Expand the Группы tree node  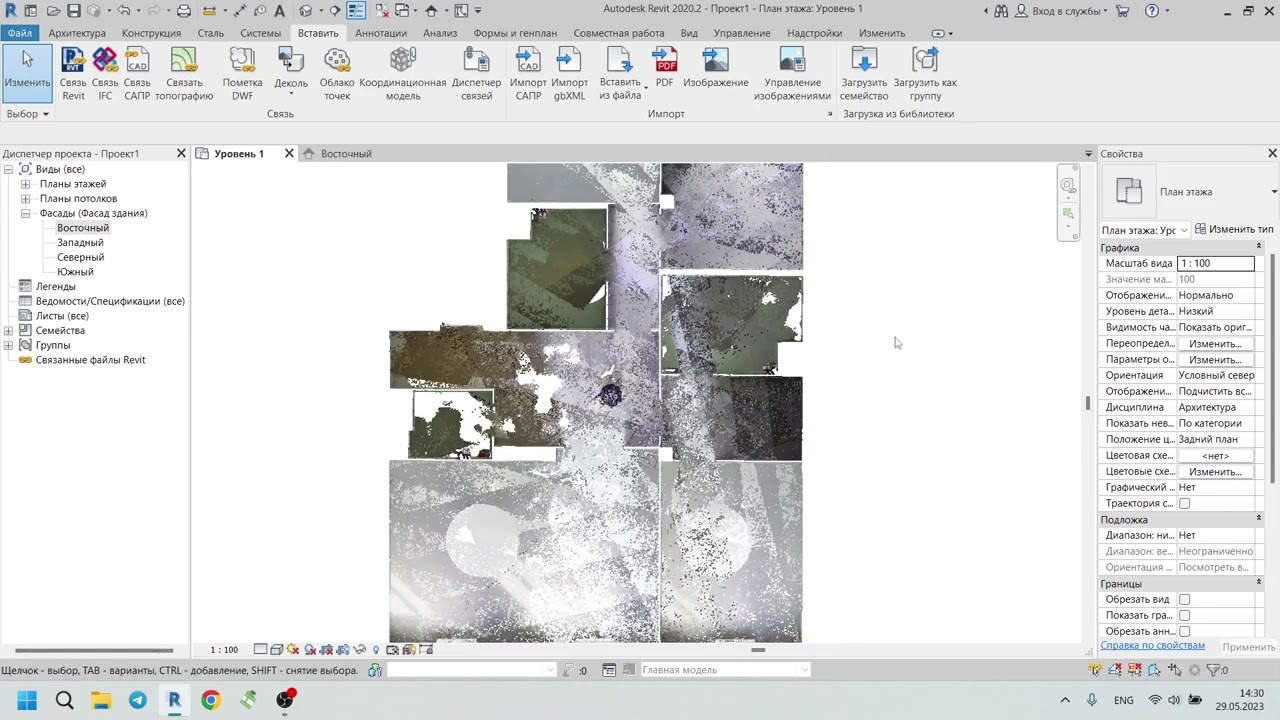pyautogui.click(x=9, y=345)
